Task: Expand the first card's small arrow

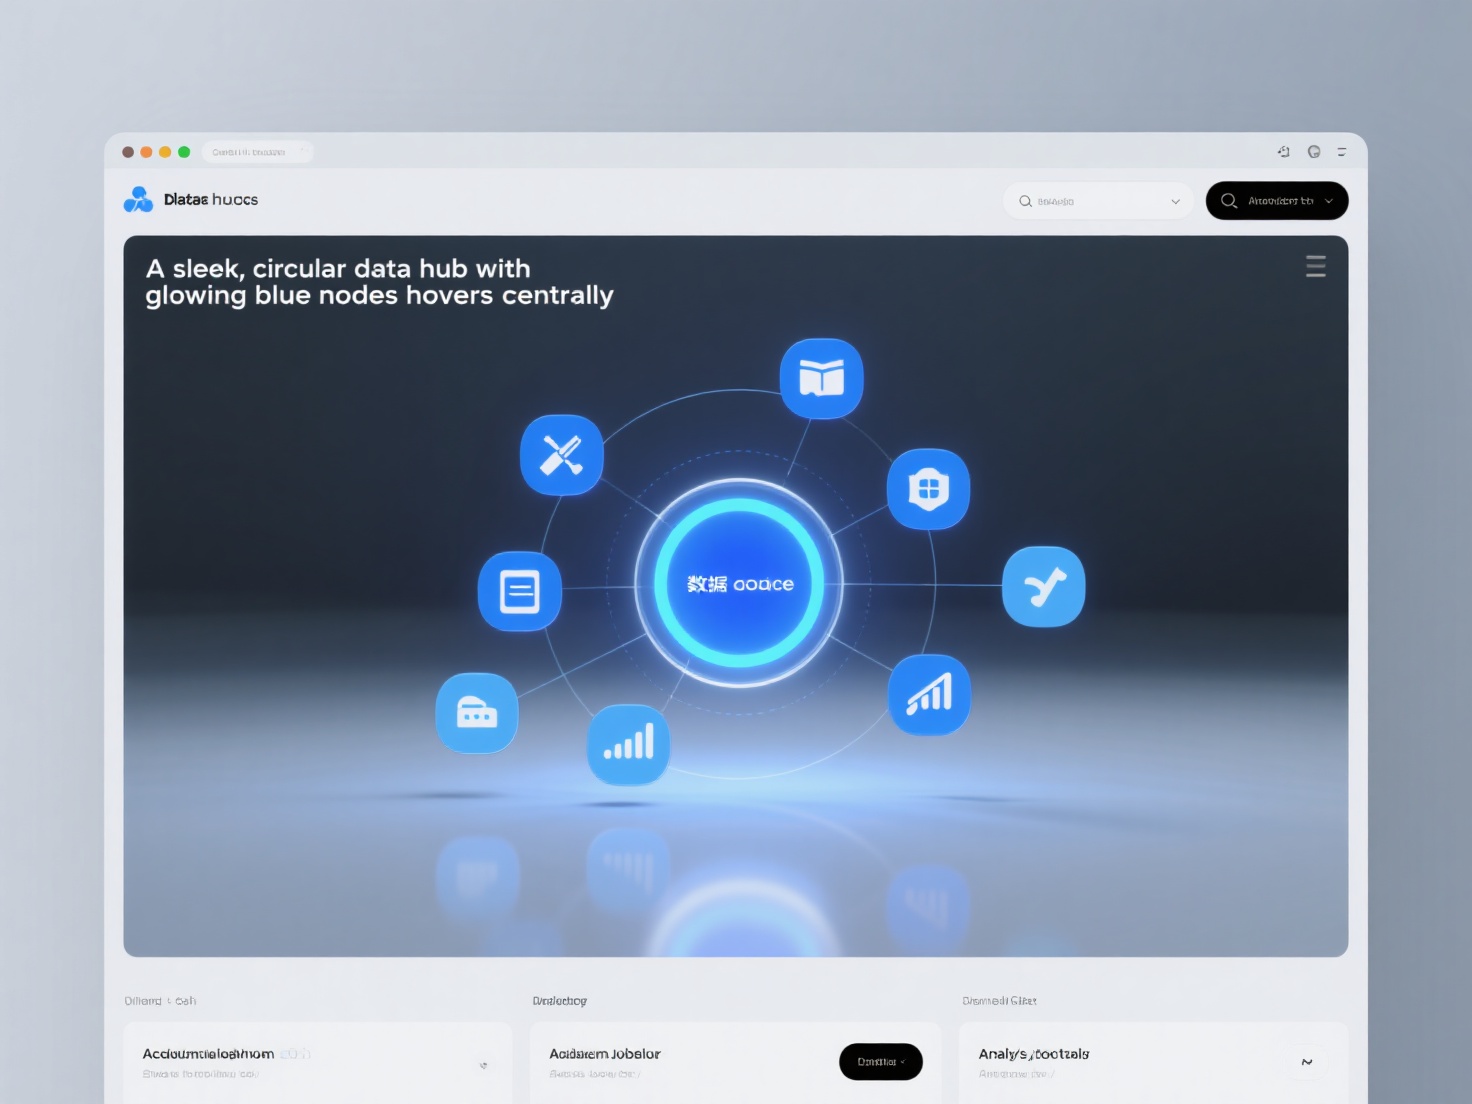Action: (483, 1065)
